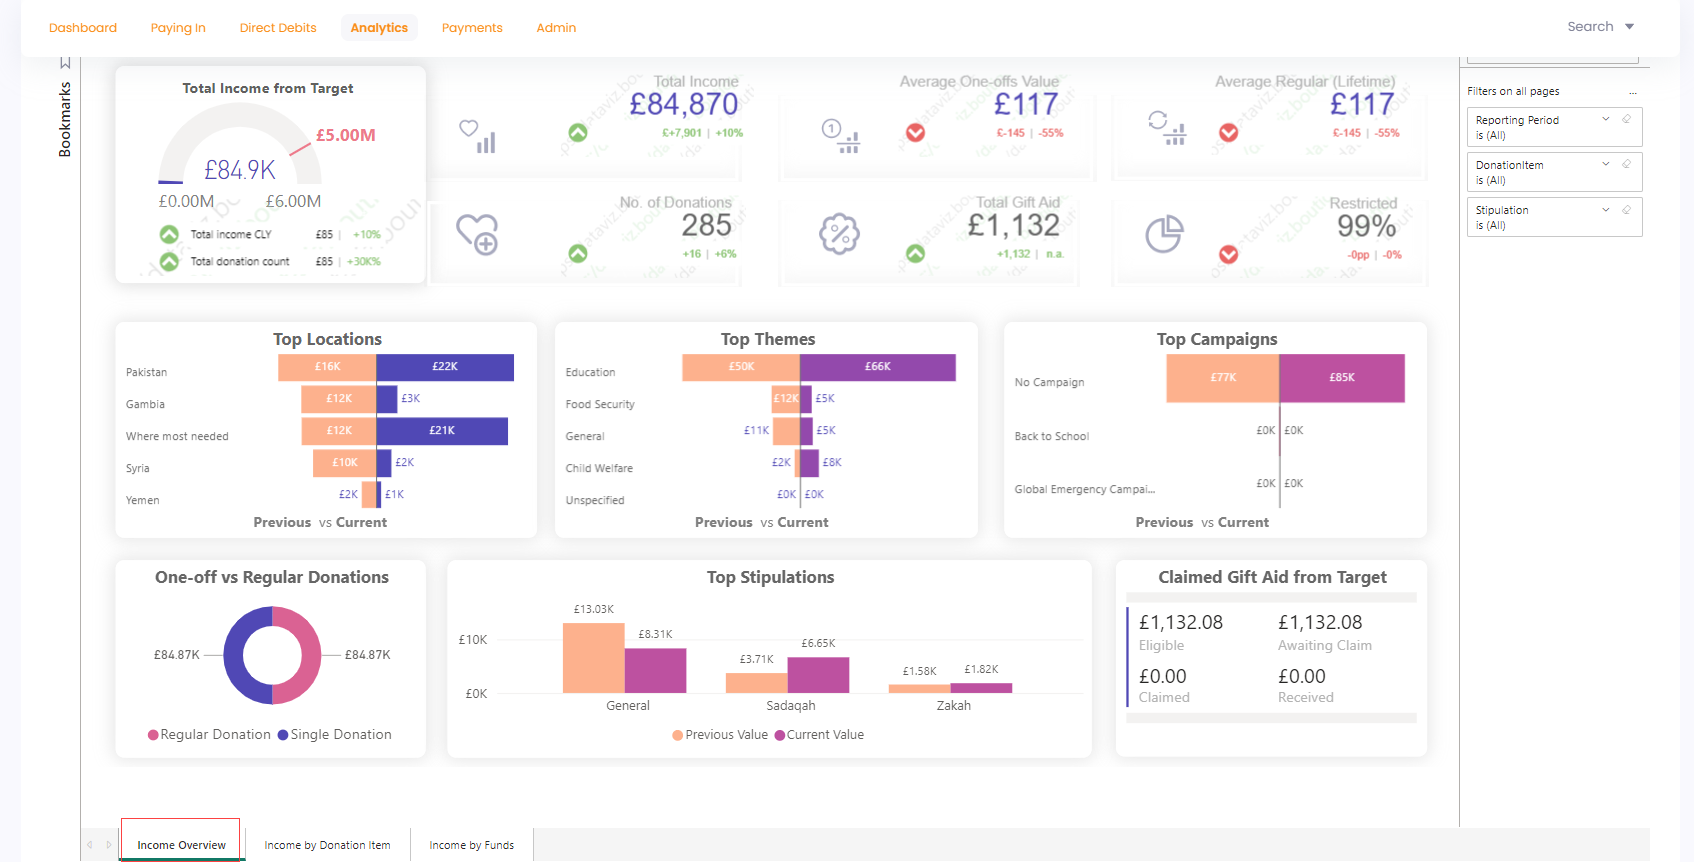
Task: Clear the DonationItem filter with eraser
Action: click(x=1627, y=164)
